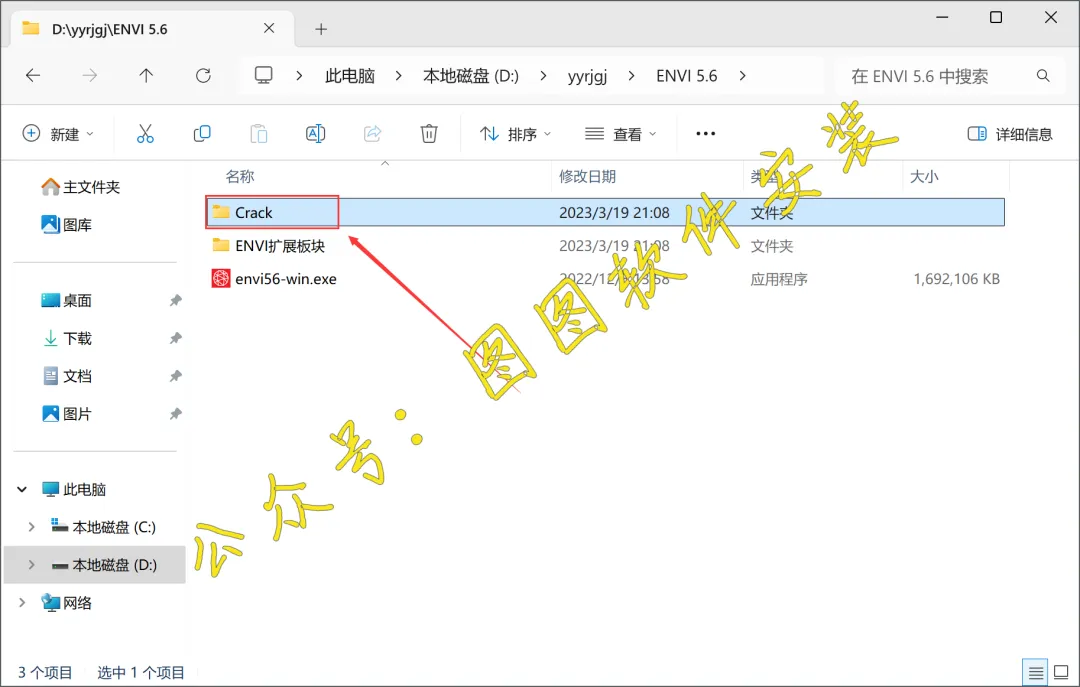Refresh the current folder view
Viewport: 1080px width, 687px height.
[x=203, y=75]
